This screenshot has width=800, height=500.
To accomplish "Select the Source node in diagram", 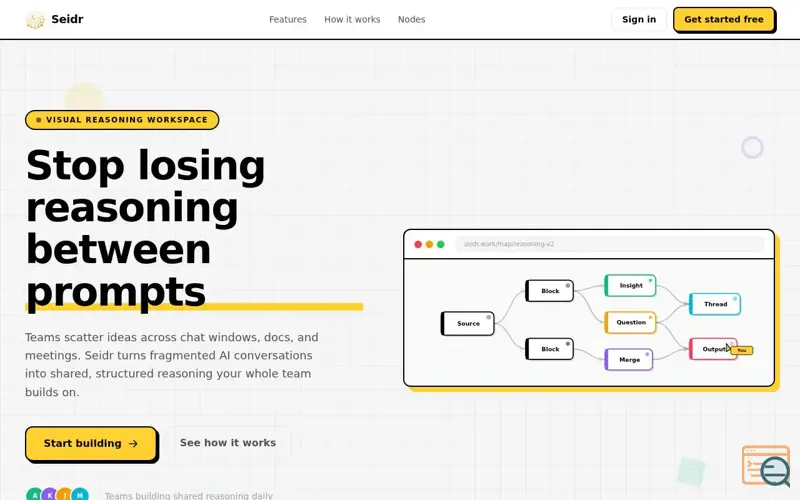I will (468, 323).
